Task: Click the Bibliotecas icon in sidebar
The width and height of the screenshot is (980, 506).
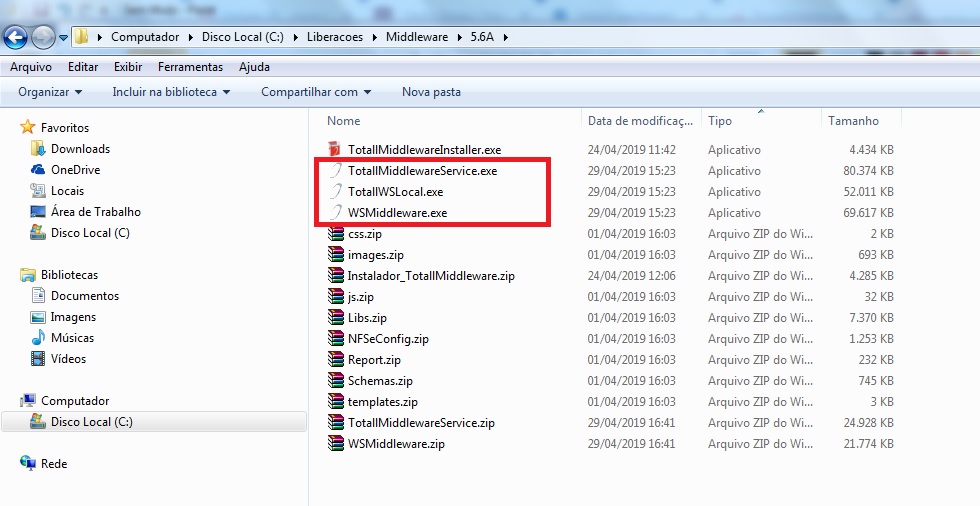Action: click(28, 275)
